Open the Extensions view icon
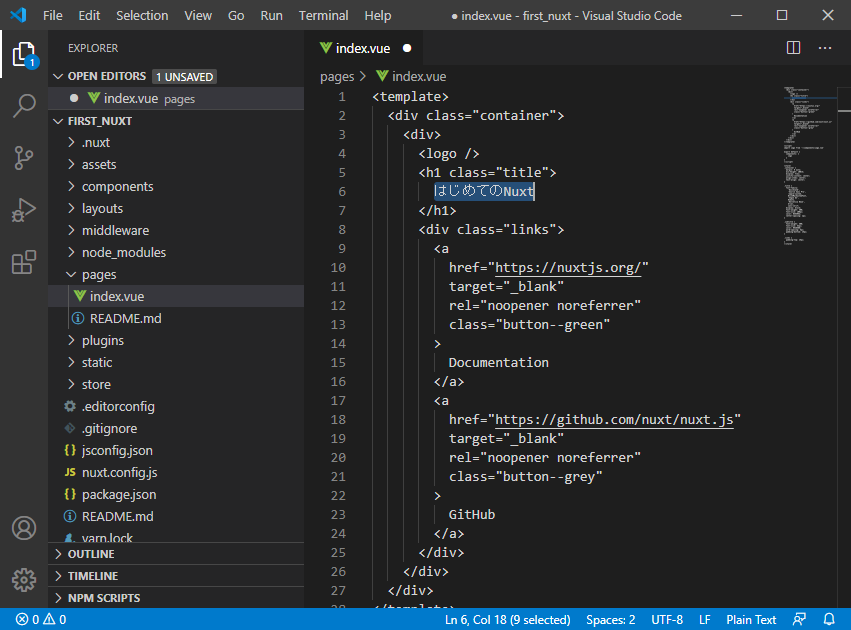Image resolution: width=851 pixels, height=630 pixels. 24,262
